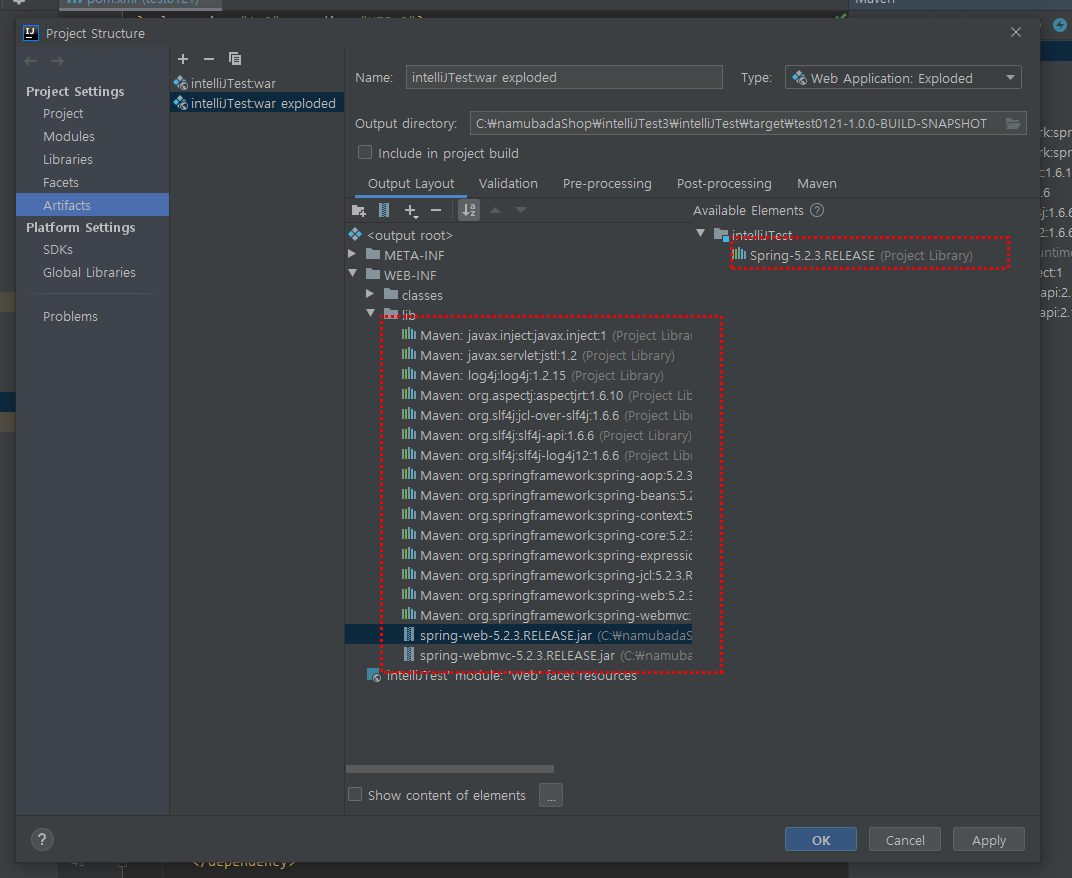This screenshot has width=1072, height=878.
Task: Open the Maven tab
Action: 816,183
